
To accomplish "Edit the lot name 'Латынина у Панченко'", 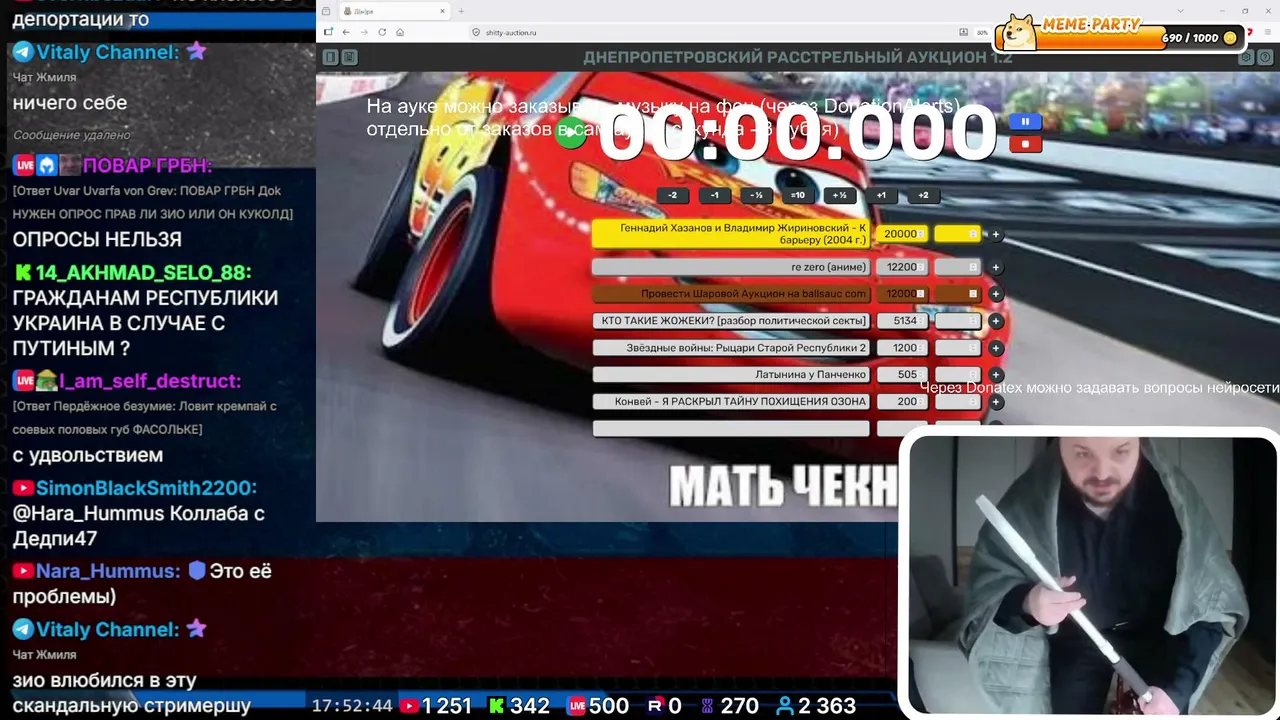I will (x=731, y=375).
